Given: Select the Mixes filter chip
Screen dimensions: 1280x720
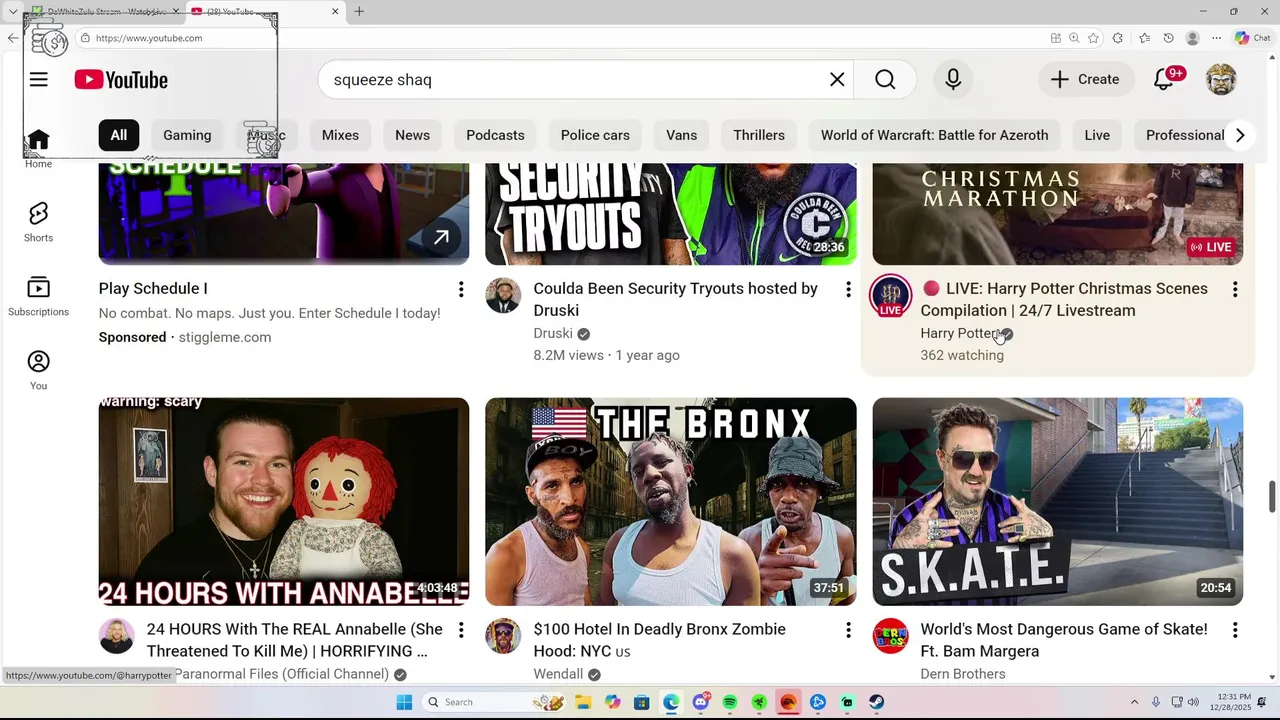Looking at the screenshot, I should tap(340, 135).
